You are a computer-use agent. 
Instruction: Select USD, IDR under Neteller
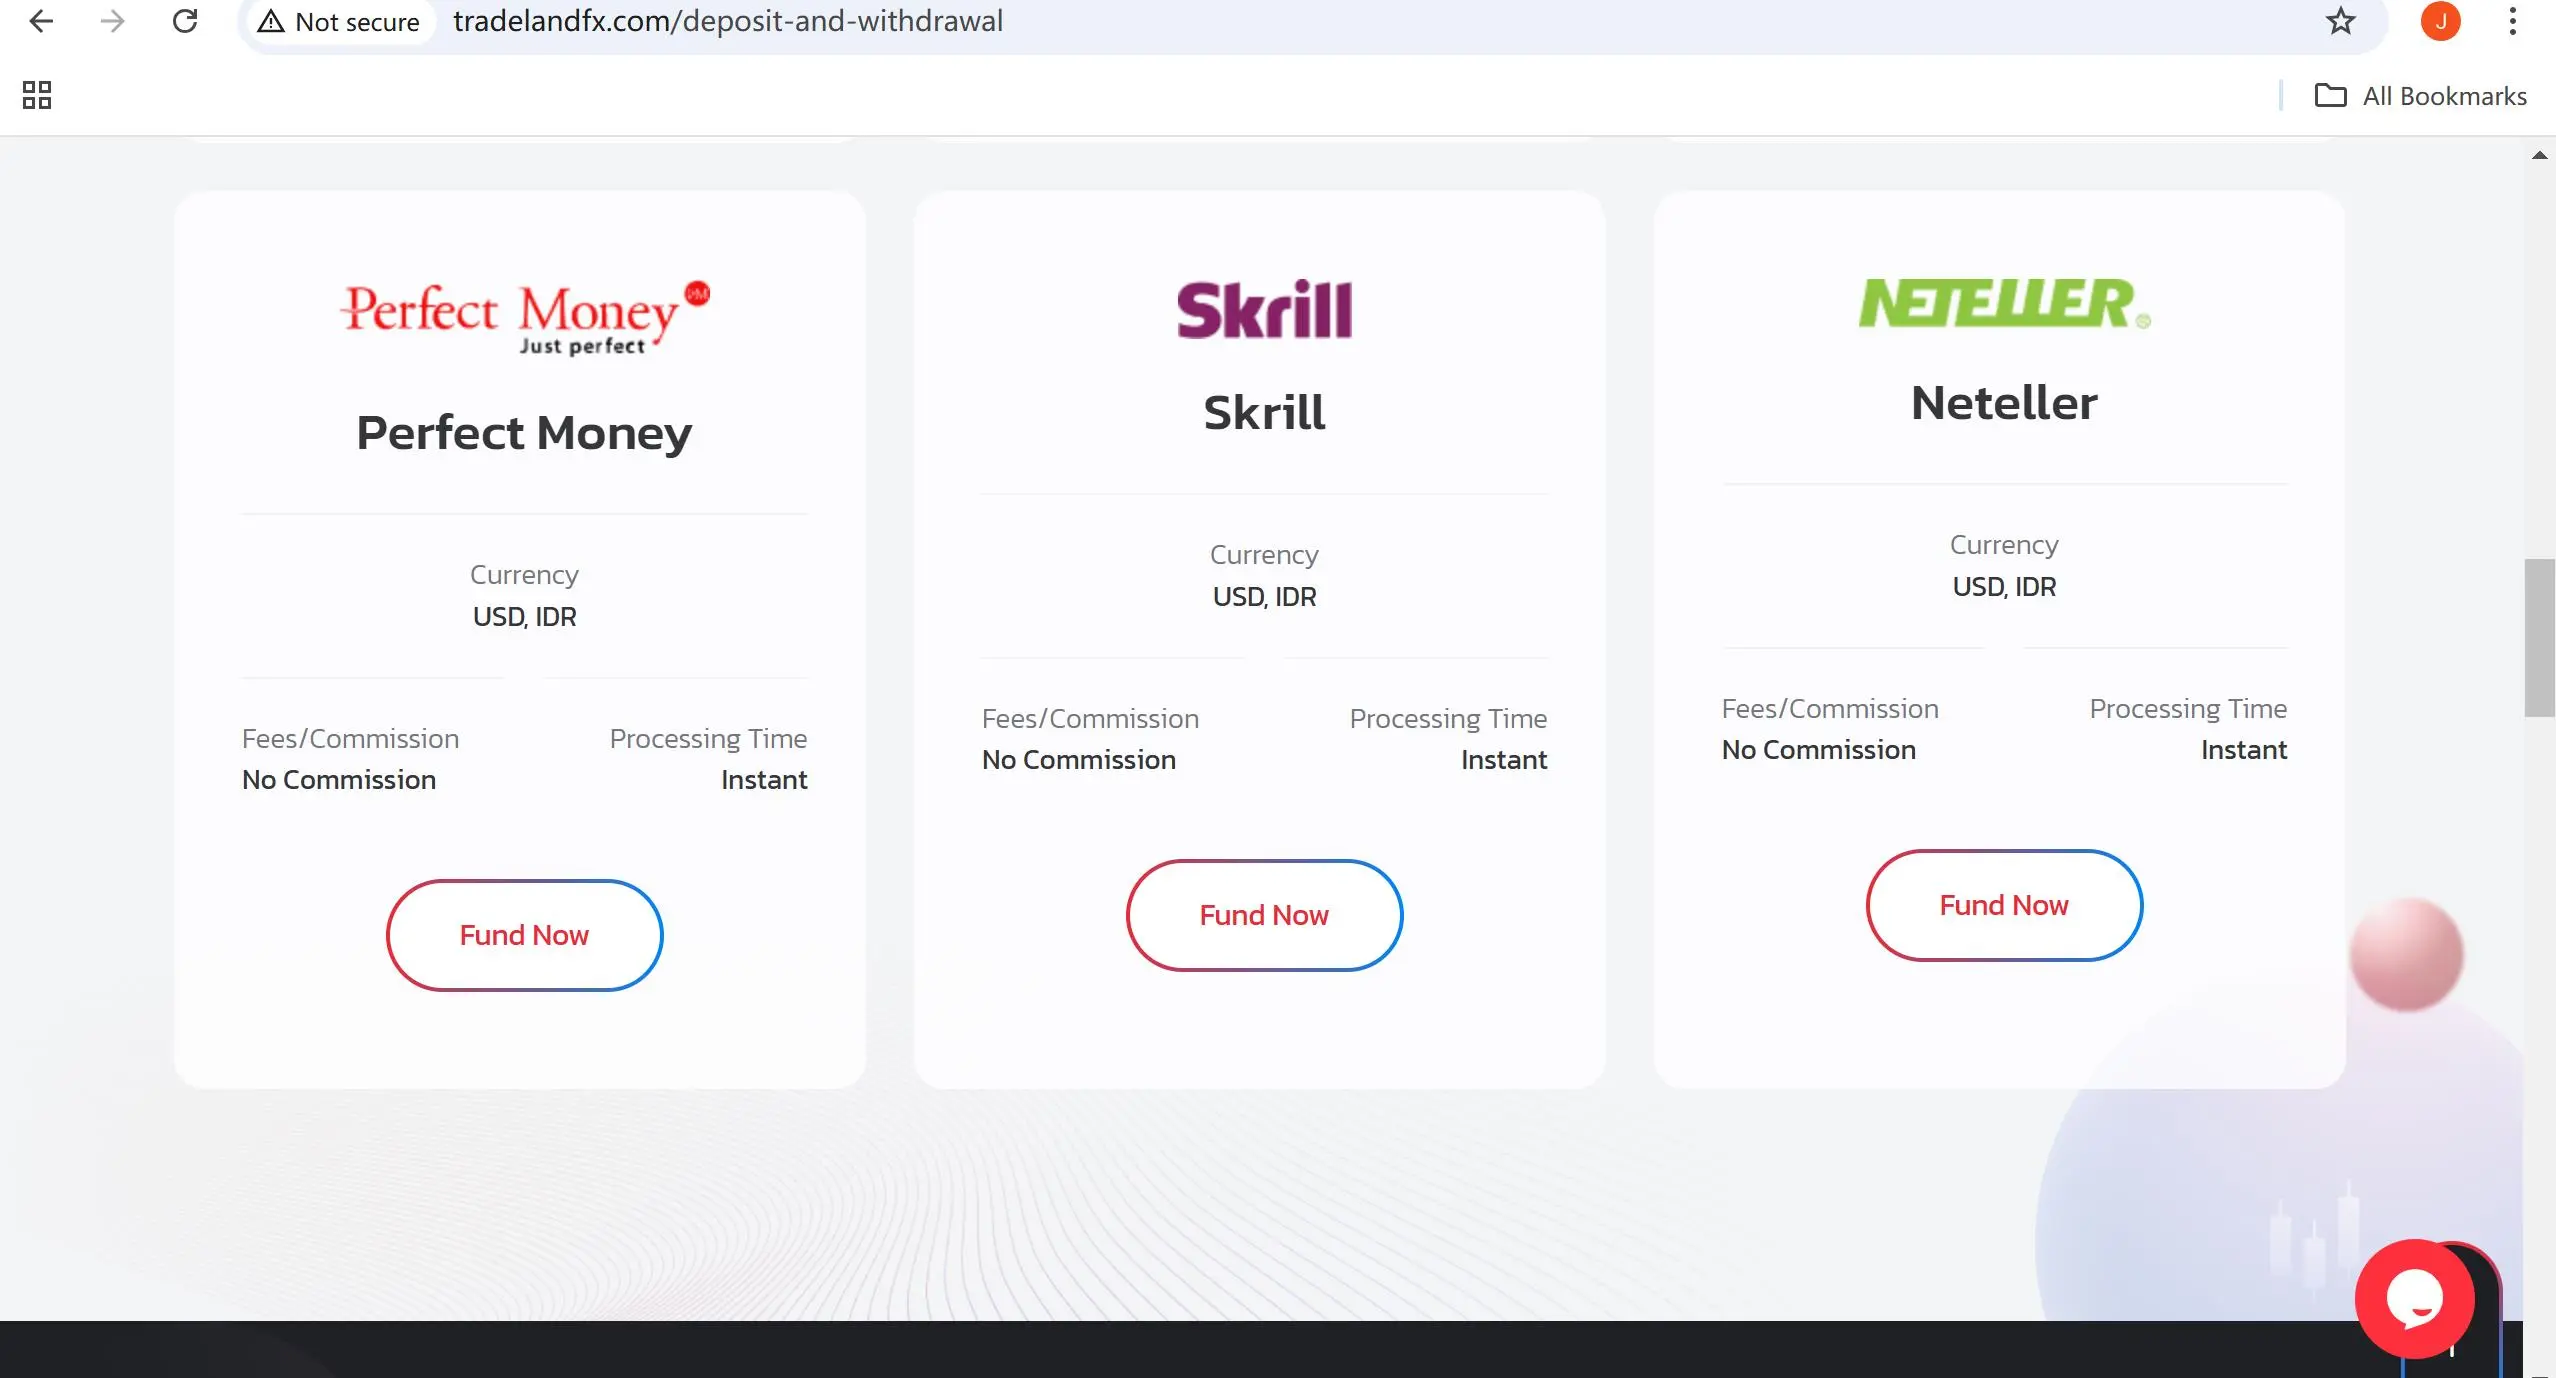(2004, 587)
